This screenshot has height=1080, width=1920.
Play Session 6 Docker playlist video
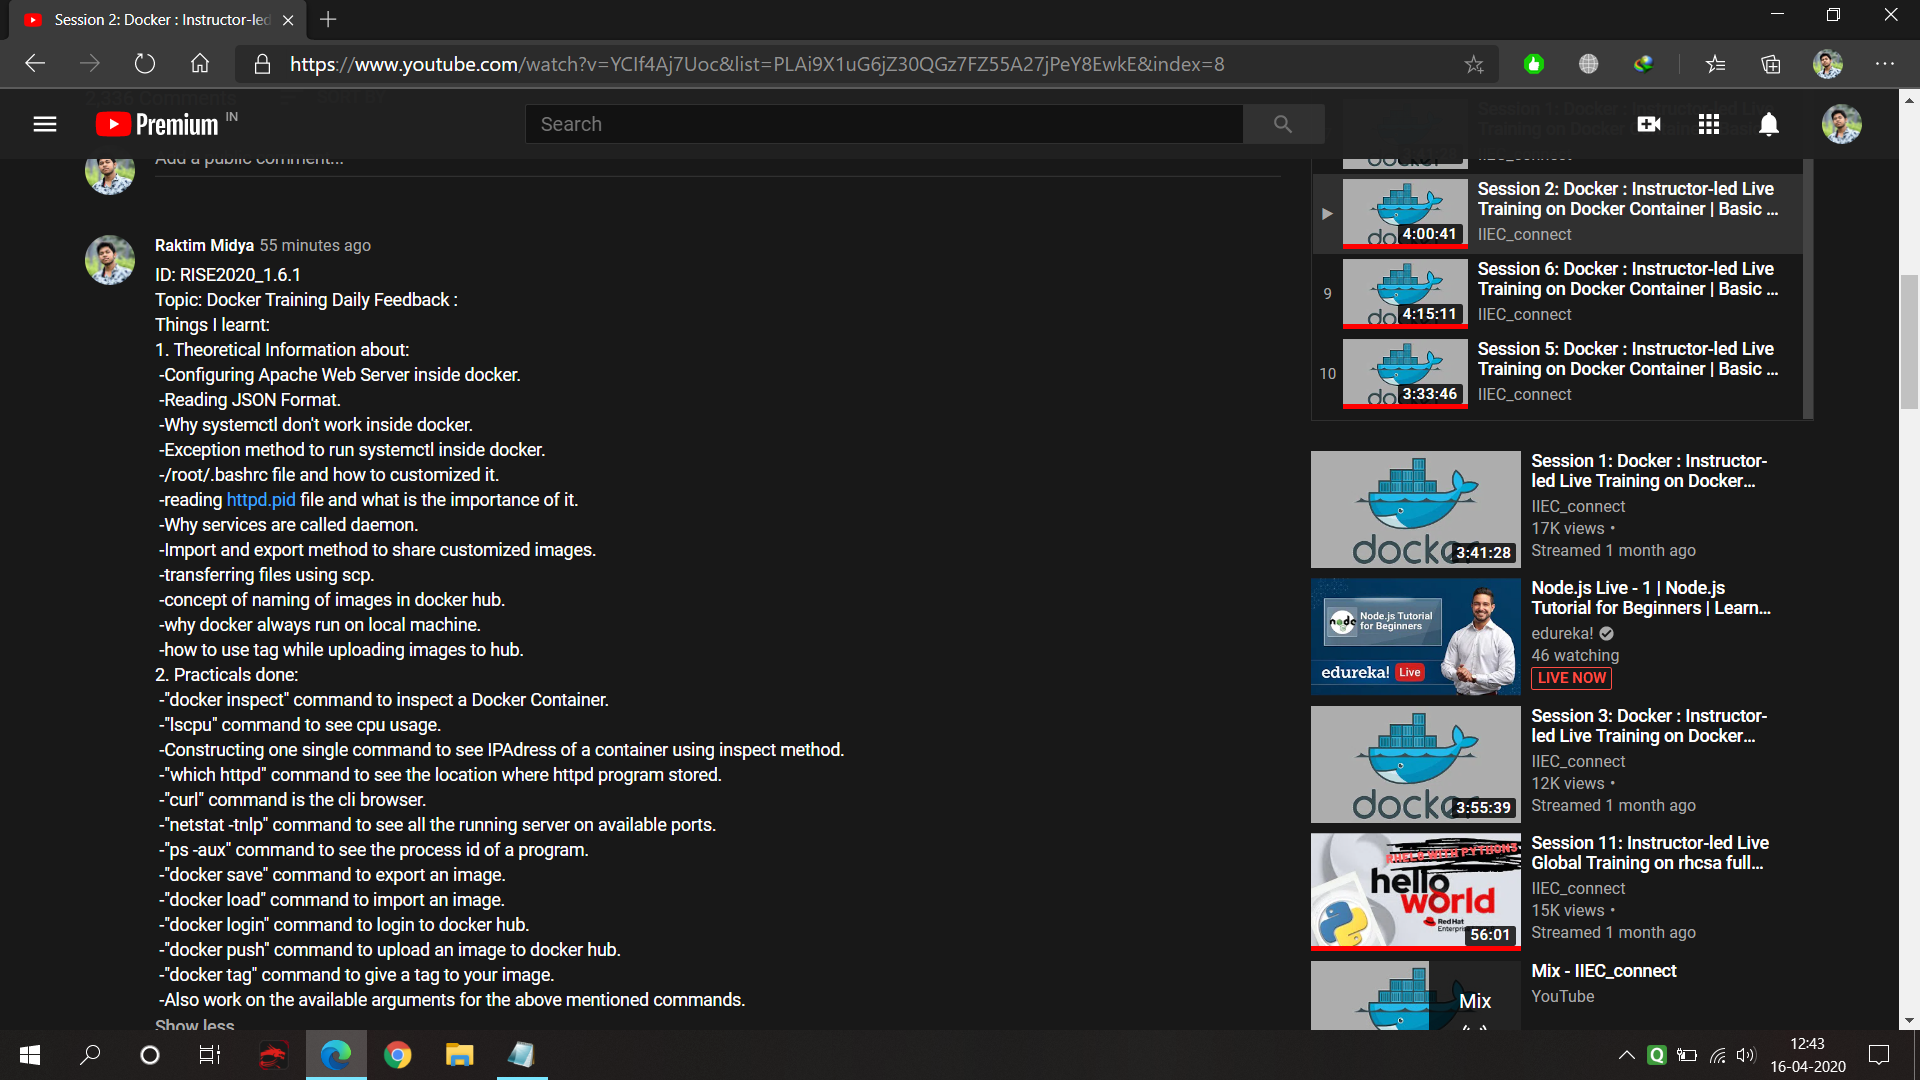1625,279
